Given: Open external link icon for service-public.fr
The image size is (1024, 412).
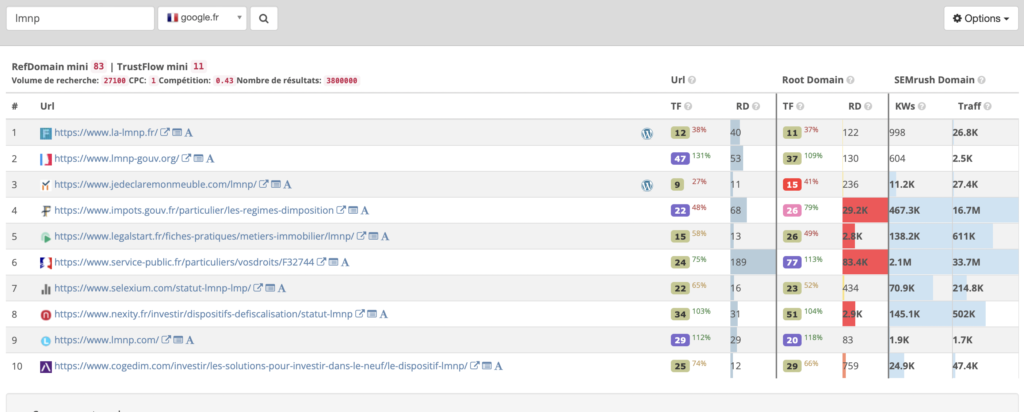Looking at the screenshot, I should 321,262.
